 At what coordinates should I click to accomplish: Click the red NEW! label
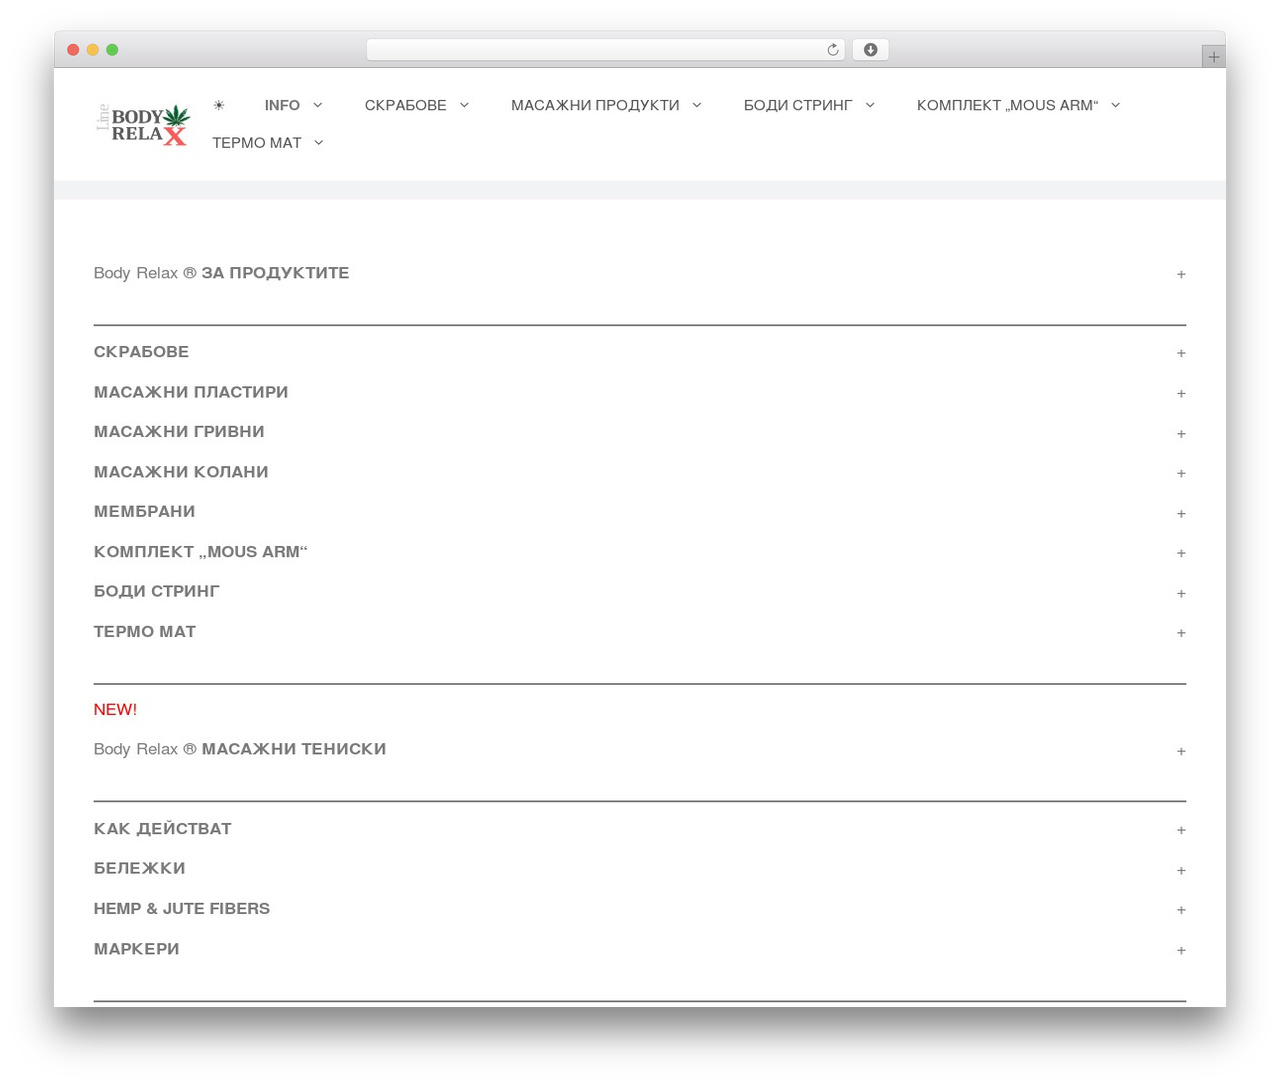click(115, 709)
